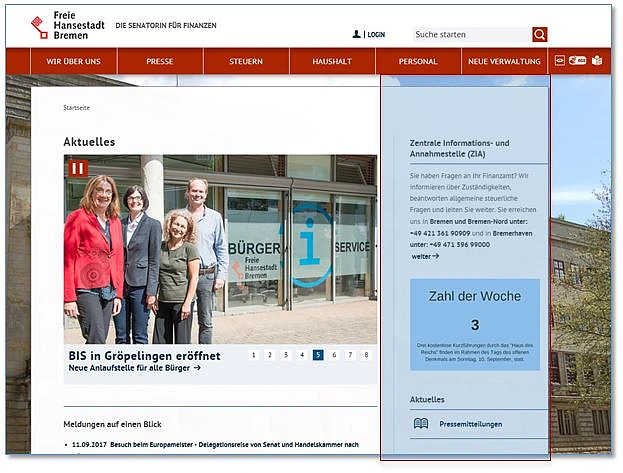This screenshot has width=623, height=473.
Task: Click the magnifier search button
Action: tap(540, 34)
